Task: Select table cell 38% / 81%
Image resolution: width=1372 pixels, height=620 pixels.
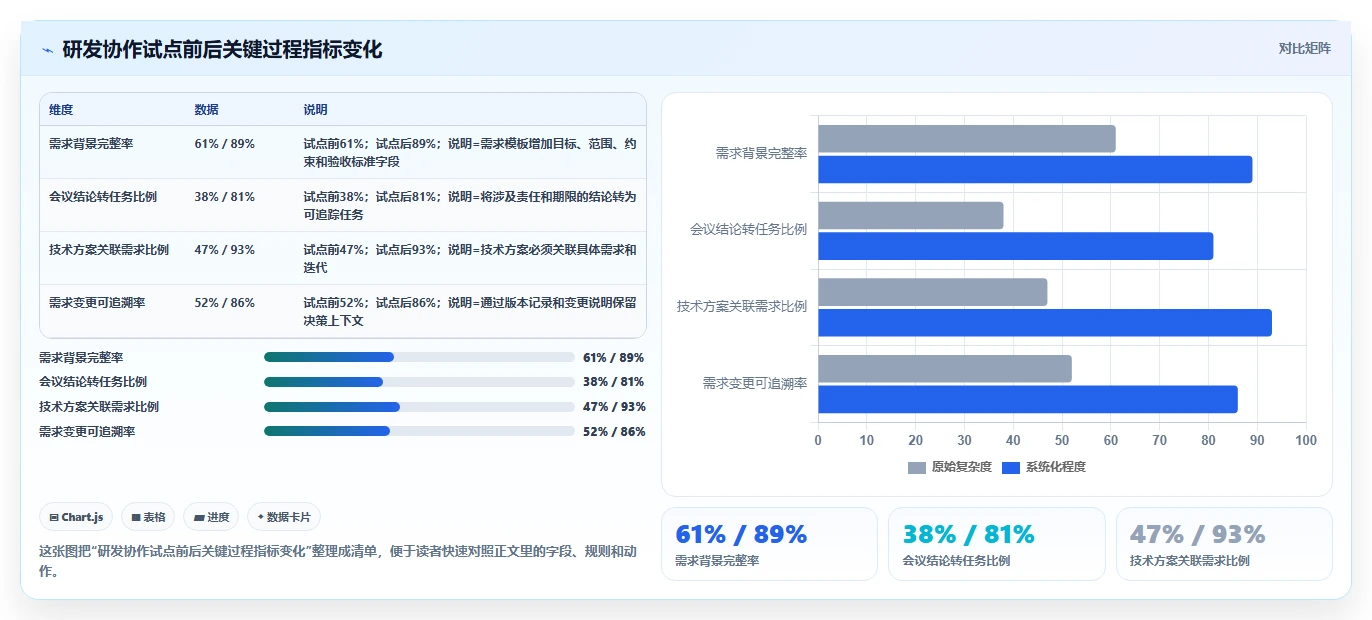Action: point(225,197)
